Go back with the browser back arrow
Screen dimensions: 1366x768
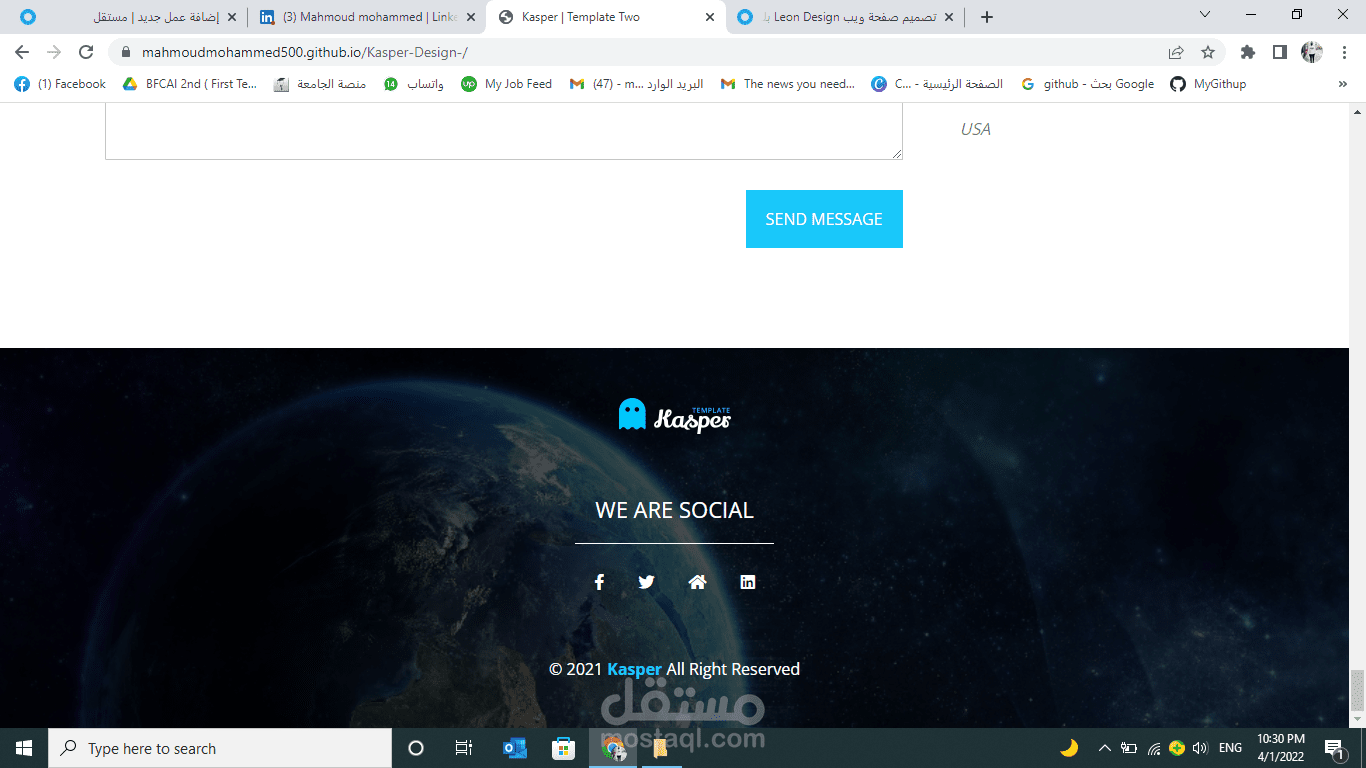pos(22,53)
